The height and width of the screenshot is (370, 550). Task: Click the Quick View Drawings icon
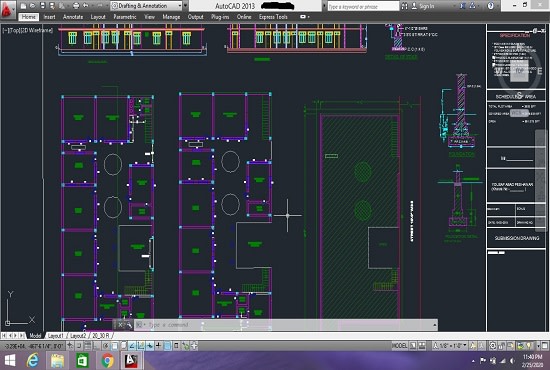(x=422, y=346)
